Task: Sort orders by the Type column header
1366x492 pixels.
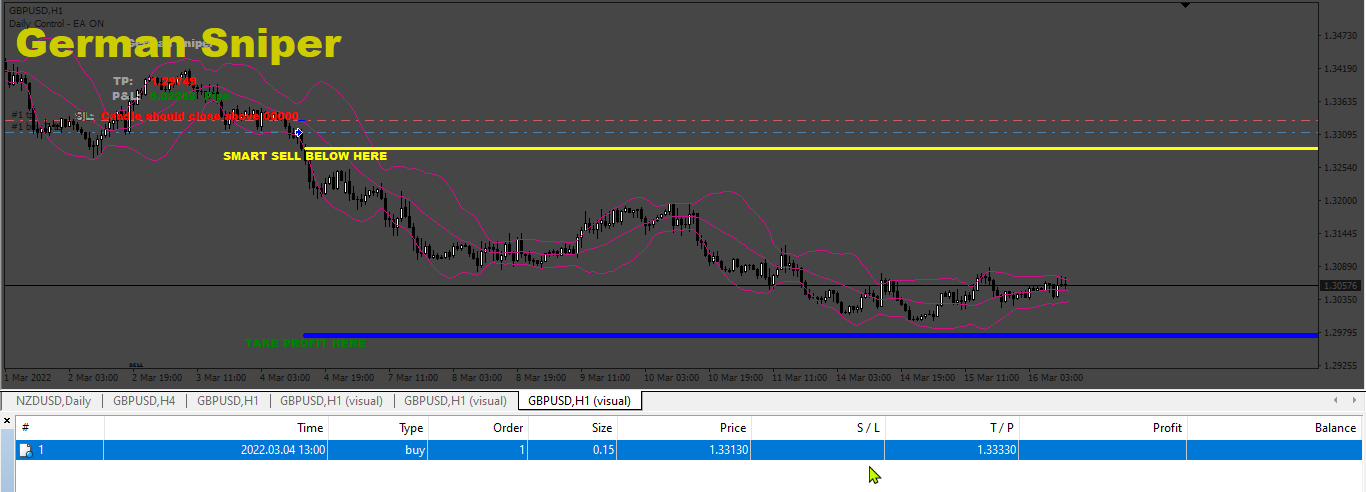Action: coord(378,427)
